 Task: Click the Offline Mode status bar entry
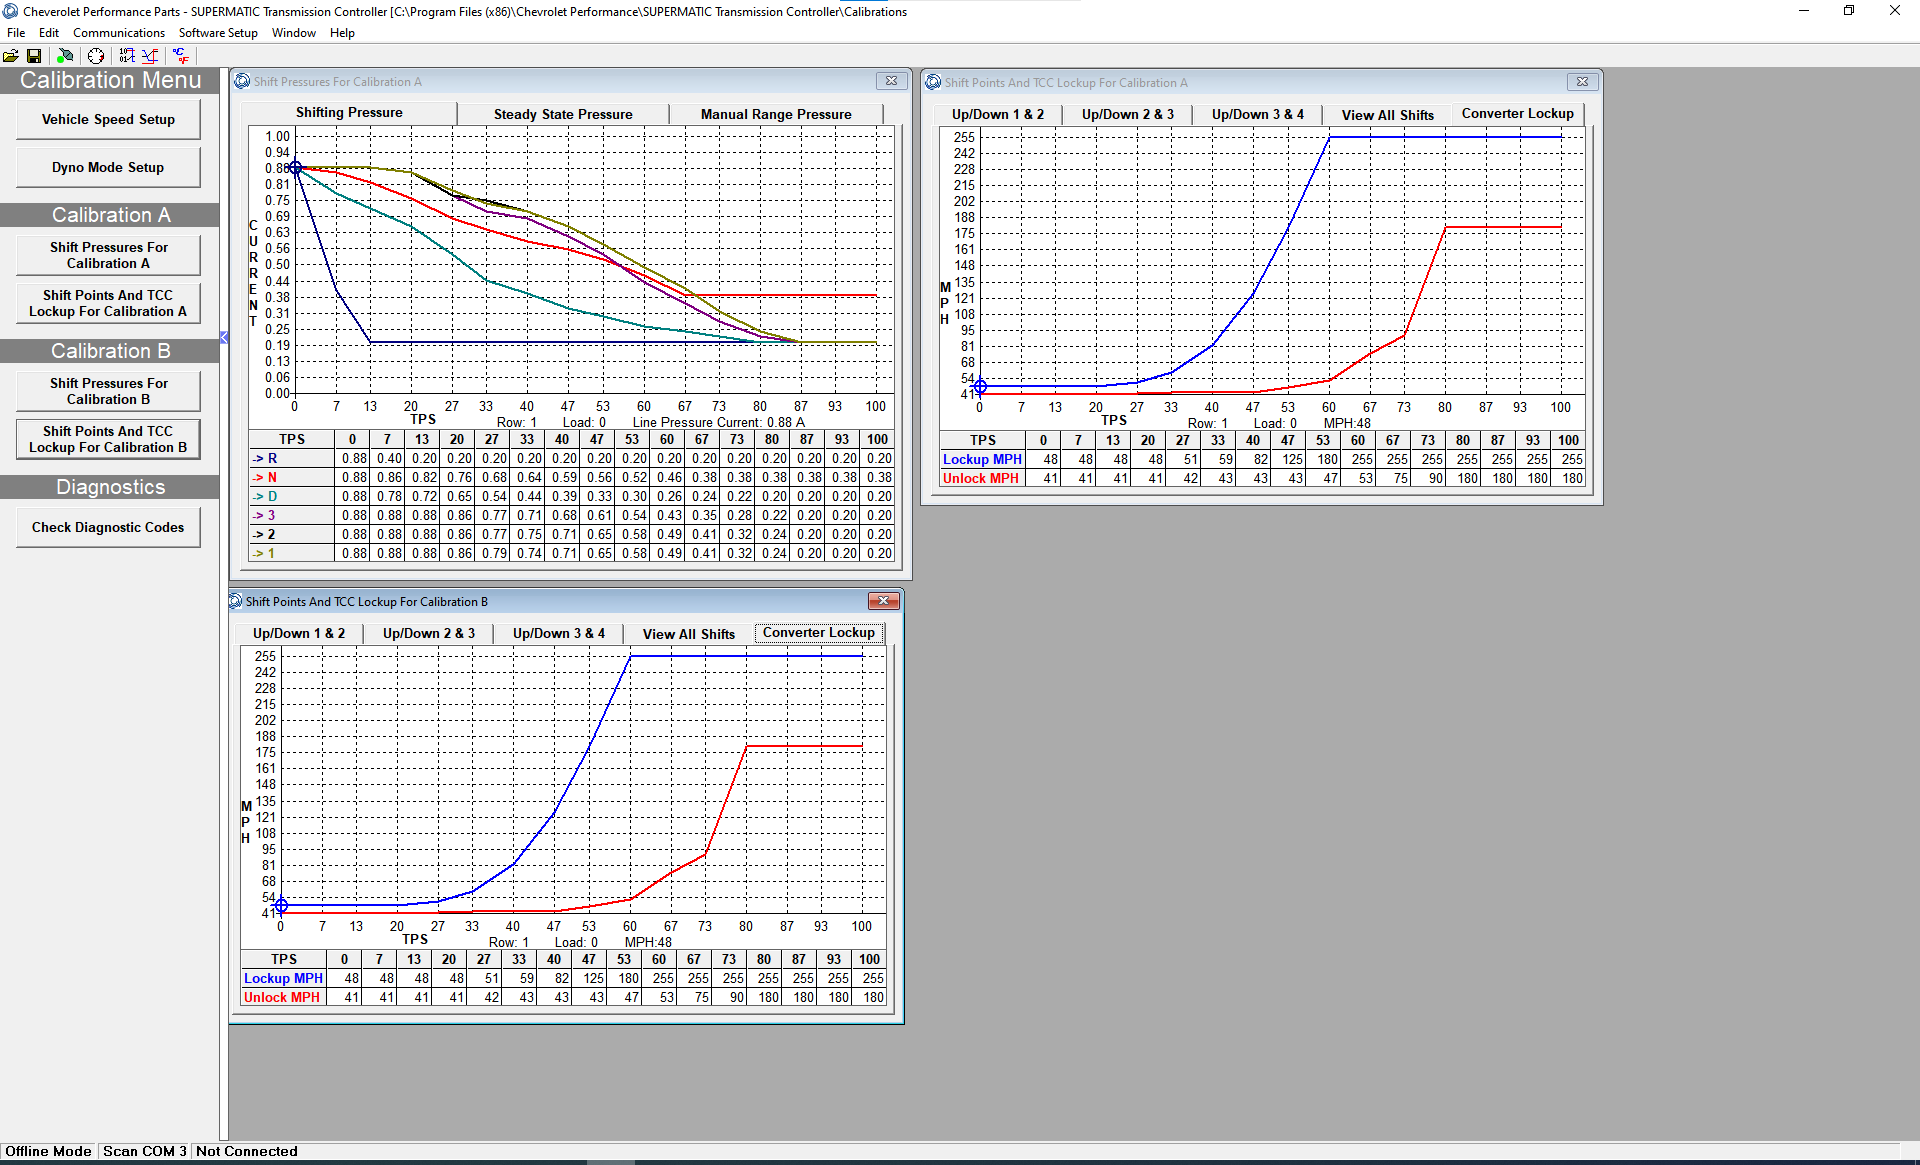tap(48, 1151)
